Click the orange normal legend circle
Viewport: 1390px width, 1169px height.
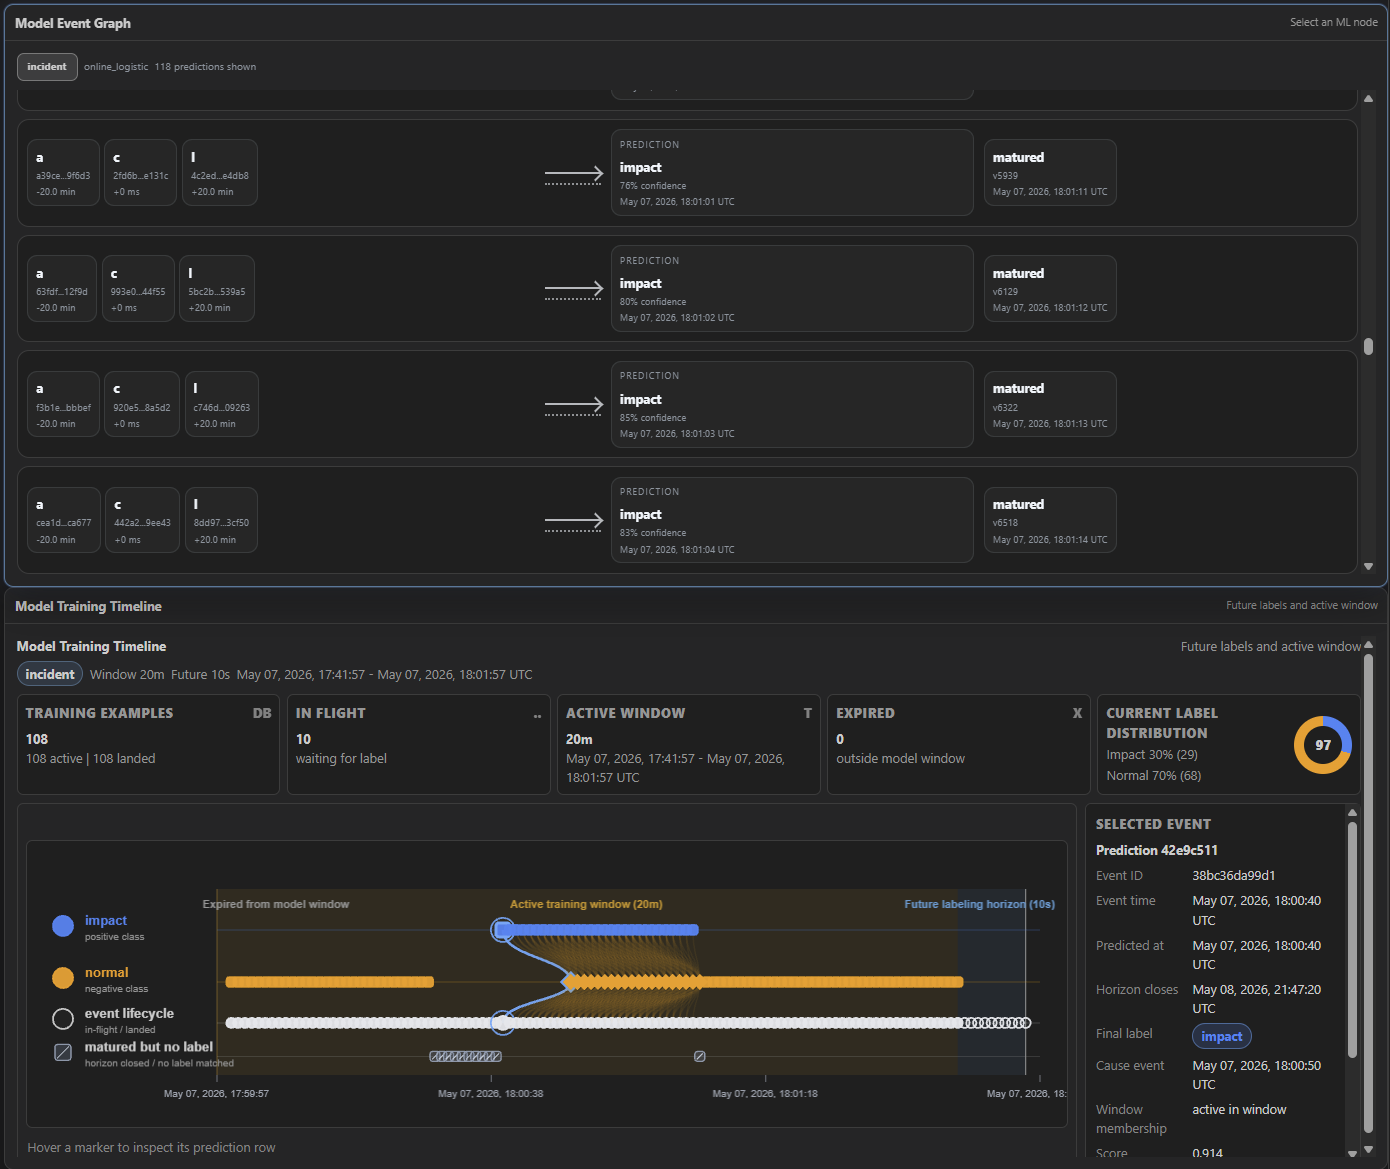(63, 977)
